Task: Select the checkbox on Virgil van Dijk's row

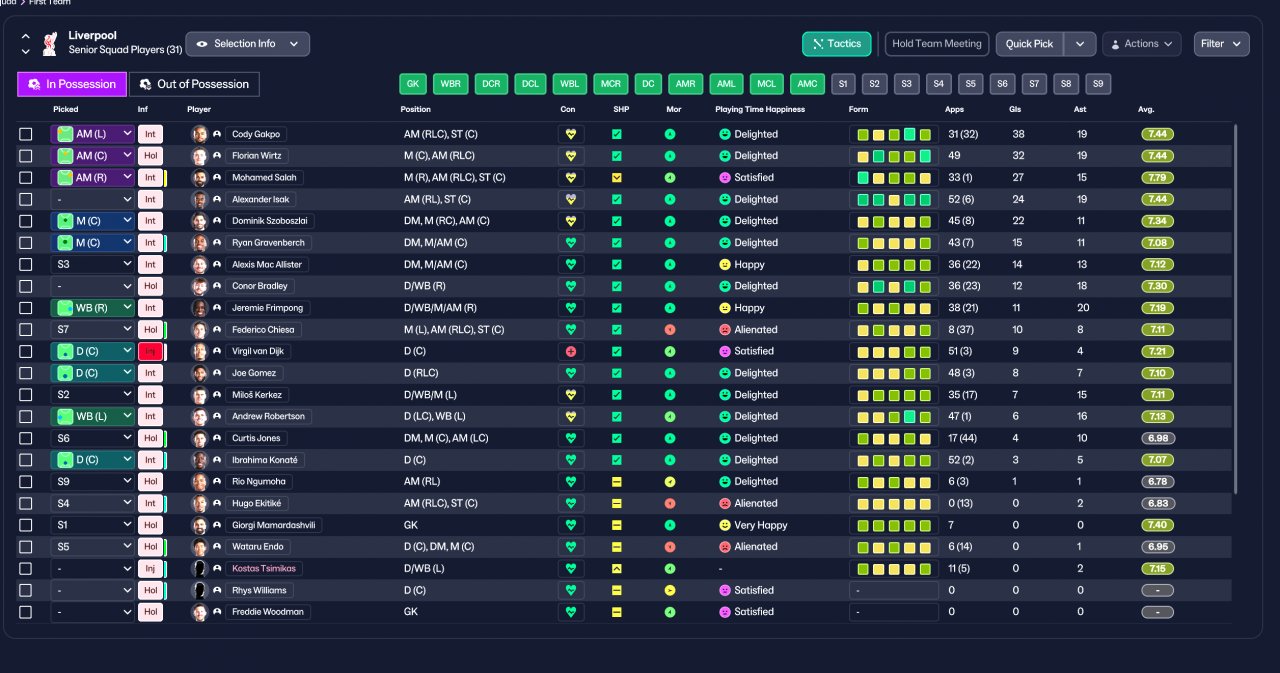Action: (x=26, y=351)
